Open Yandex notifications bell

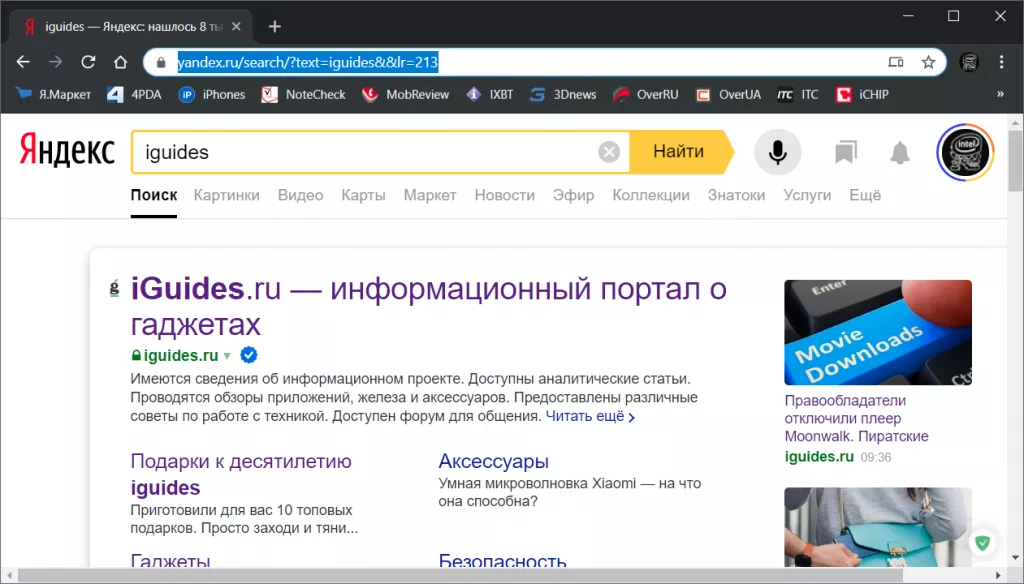(900, 152)
